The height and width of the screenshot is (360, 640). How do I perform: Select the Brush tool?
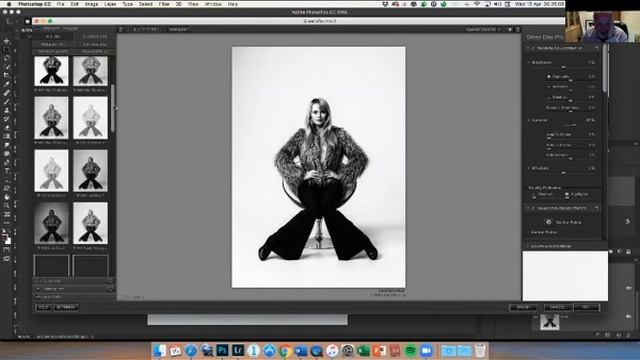click(x=7, y=102)
